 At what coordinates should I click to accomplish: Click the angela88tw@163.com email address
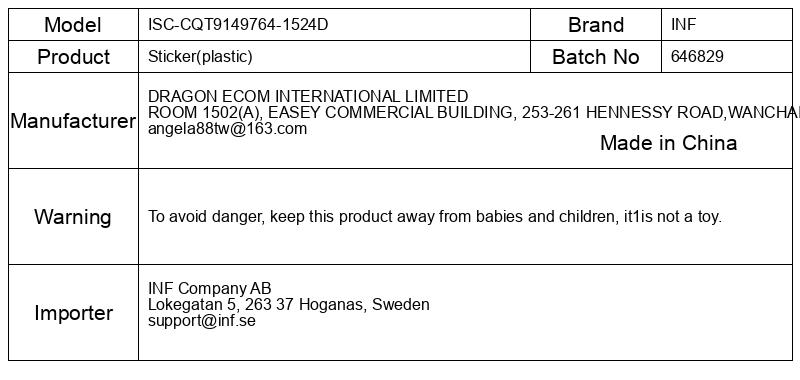click(x=228, y=129)
